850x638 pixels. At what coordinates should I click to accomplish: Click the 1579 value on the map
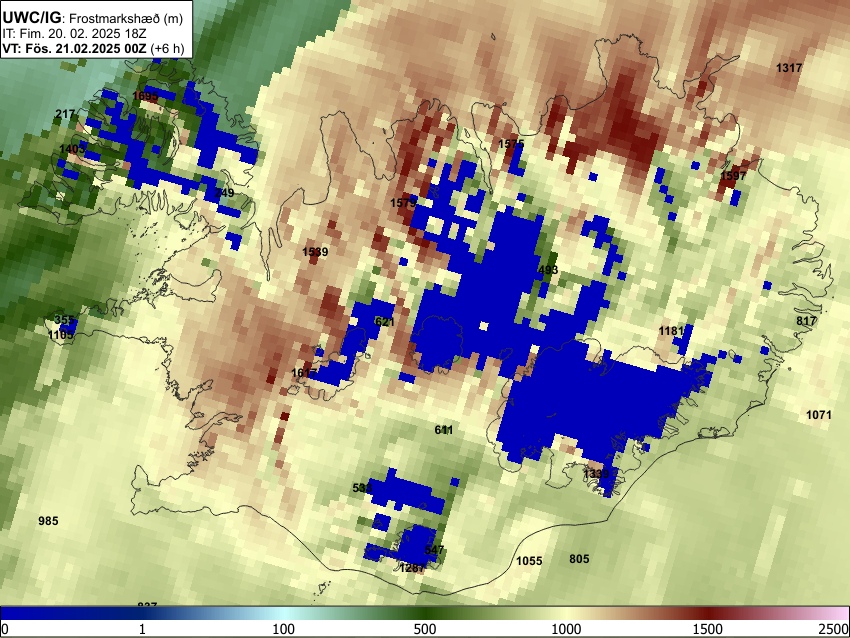tap(403, 203)
